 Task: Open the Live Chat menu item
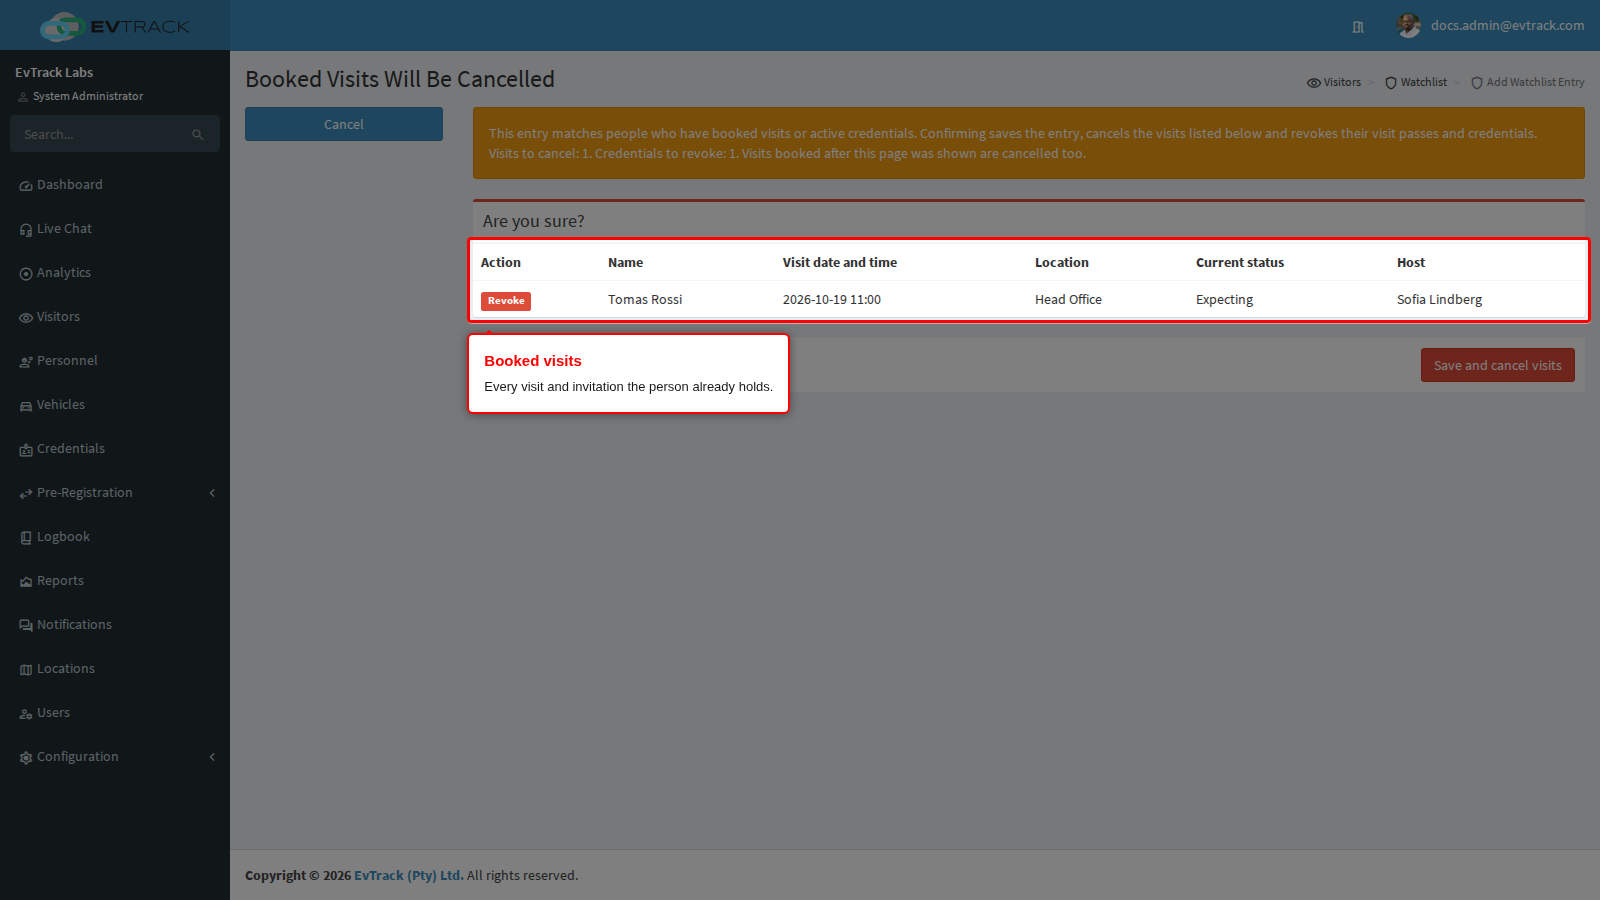(x=115, y=229)
